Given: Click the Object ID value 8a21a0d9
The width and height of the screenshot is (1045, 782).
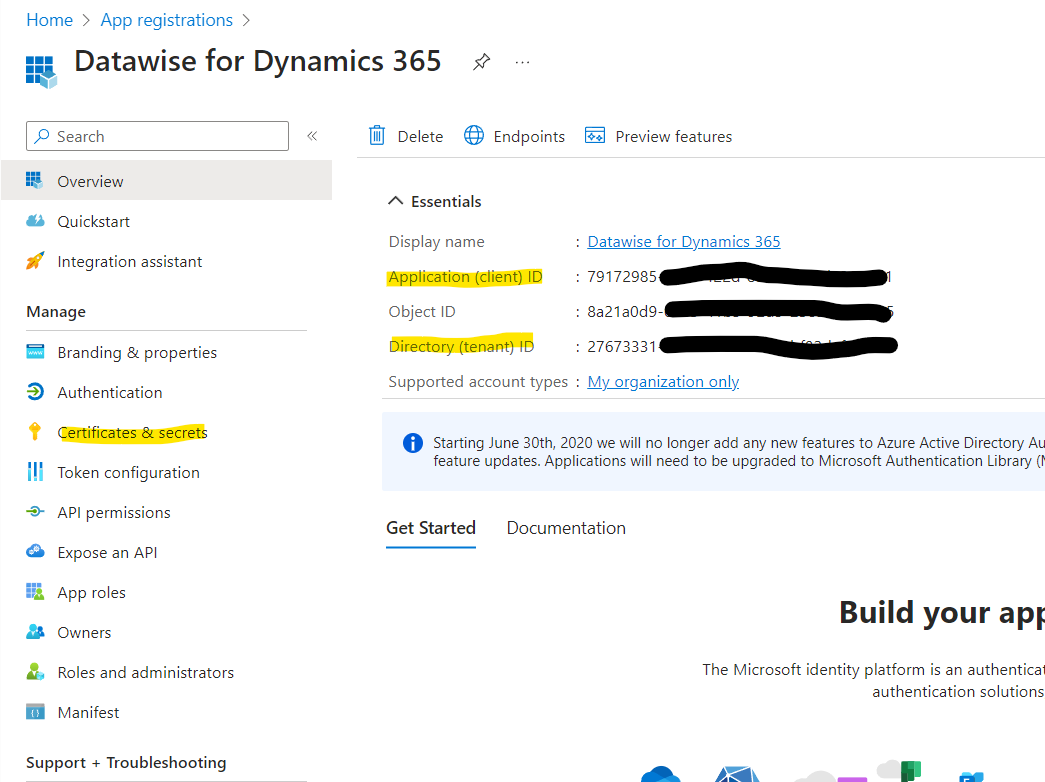Looking at the screenshot, I should [624, 311].
